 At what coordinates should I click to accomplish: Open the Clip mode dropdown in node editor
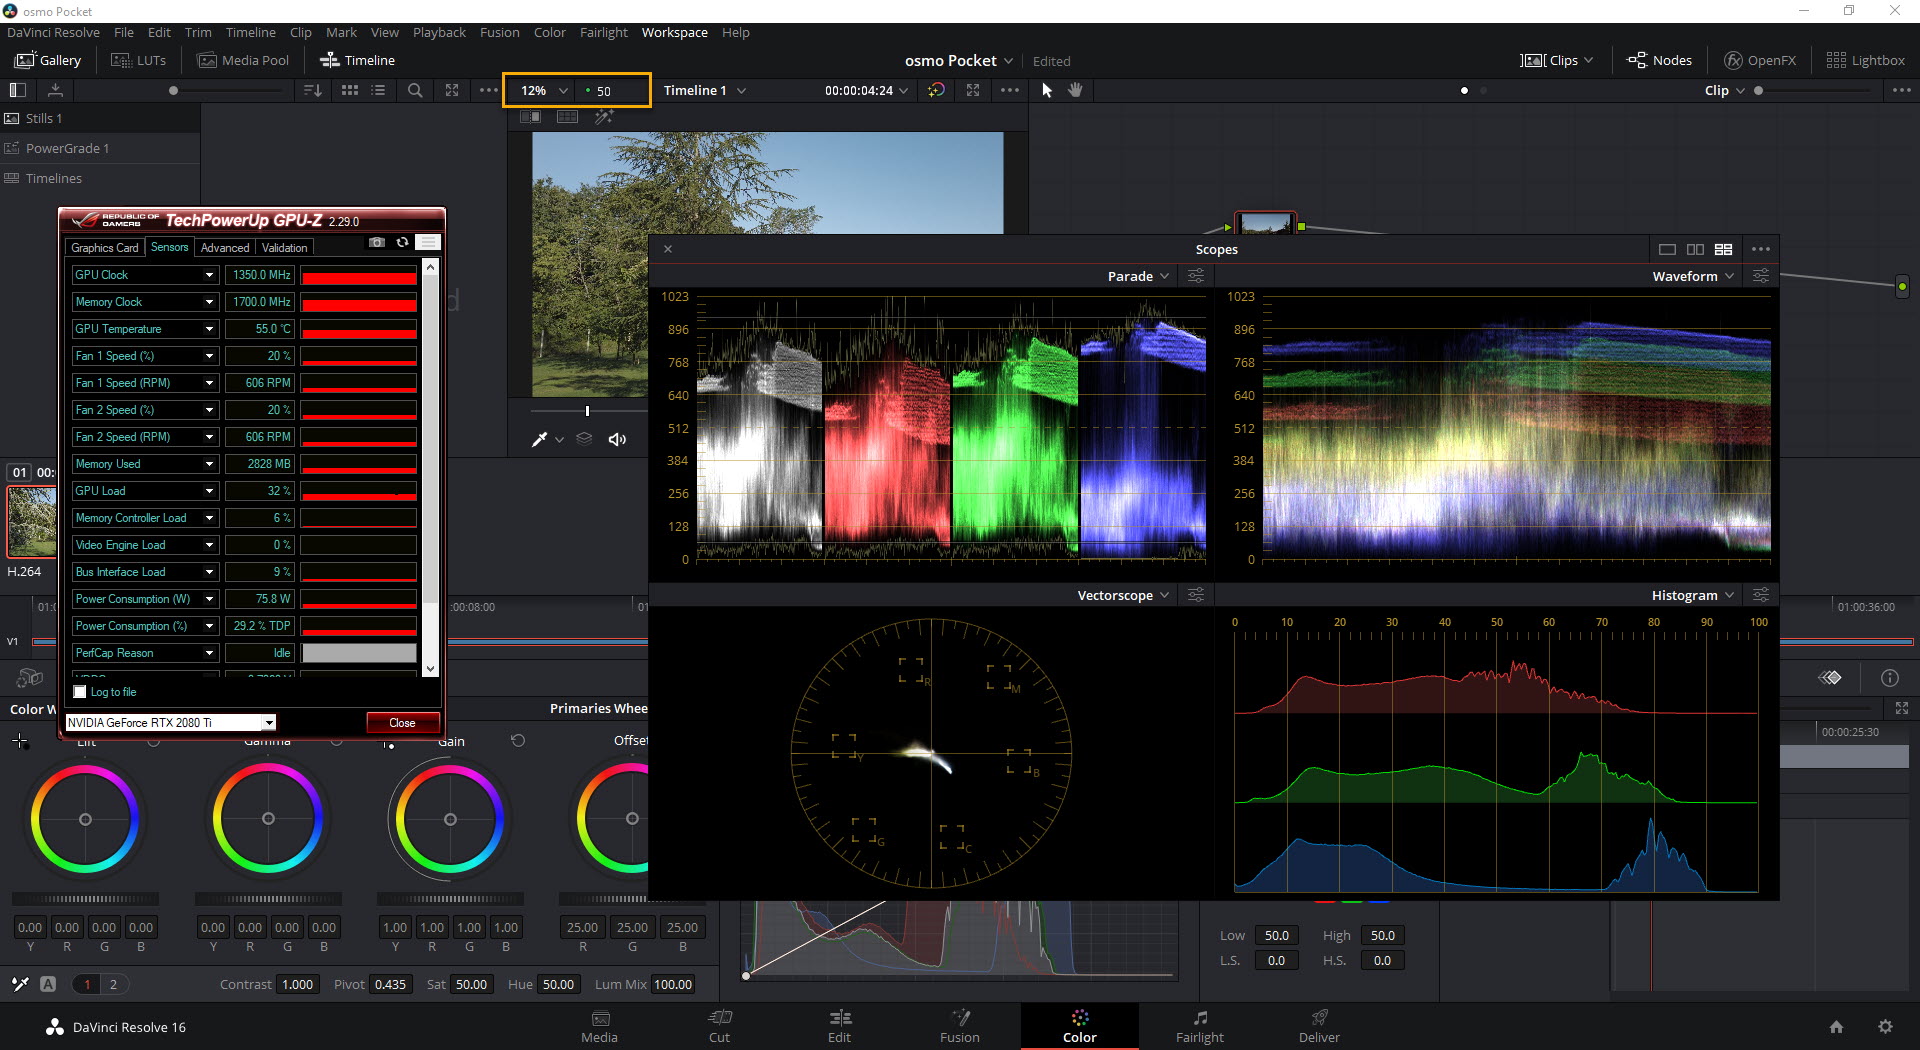(1725, 90)
